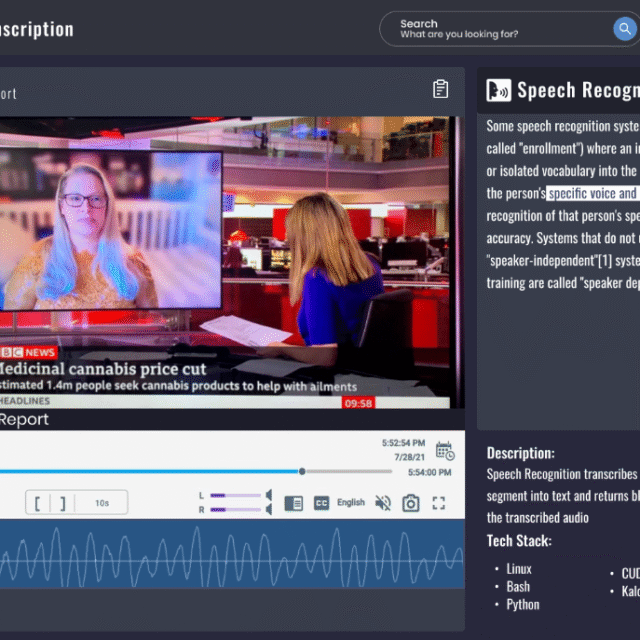The width and height of the screenshot is (640, 640).
Task: Click the BBC News video frame
Action: tap(232, 262)
